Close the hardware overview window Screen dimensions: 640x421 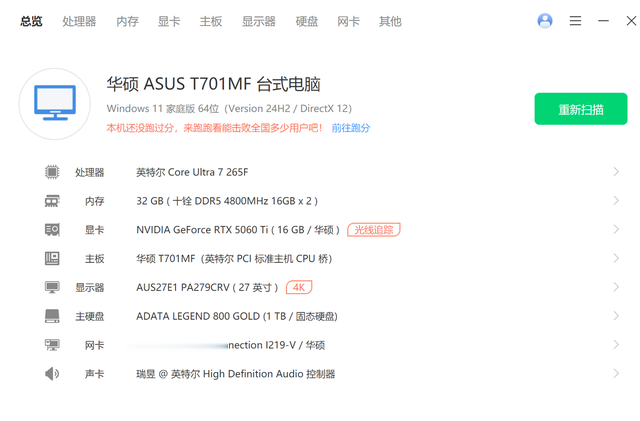[x=631, y=20]
